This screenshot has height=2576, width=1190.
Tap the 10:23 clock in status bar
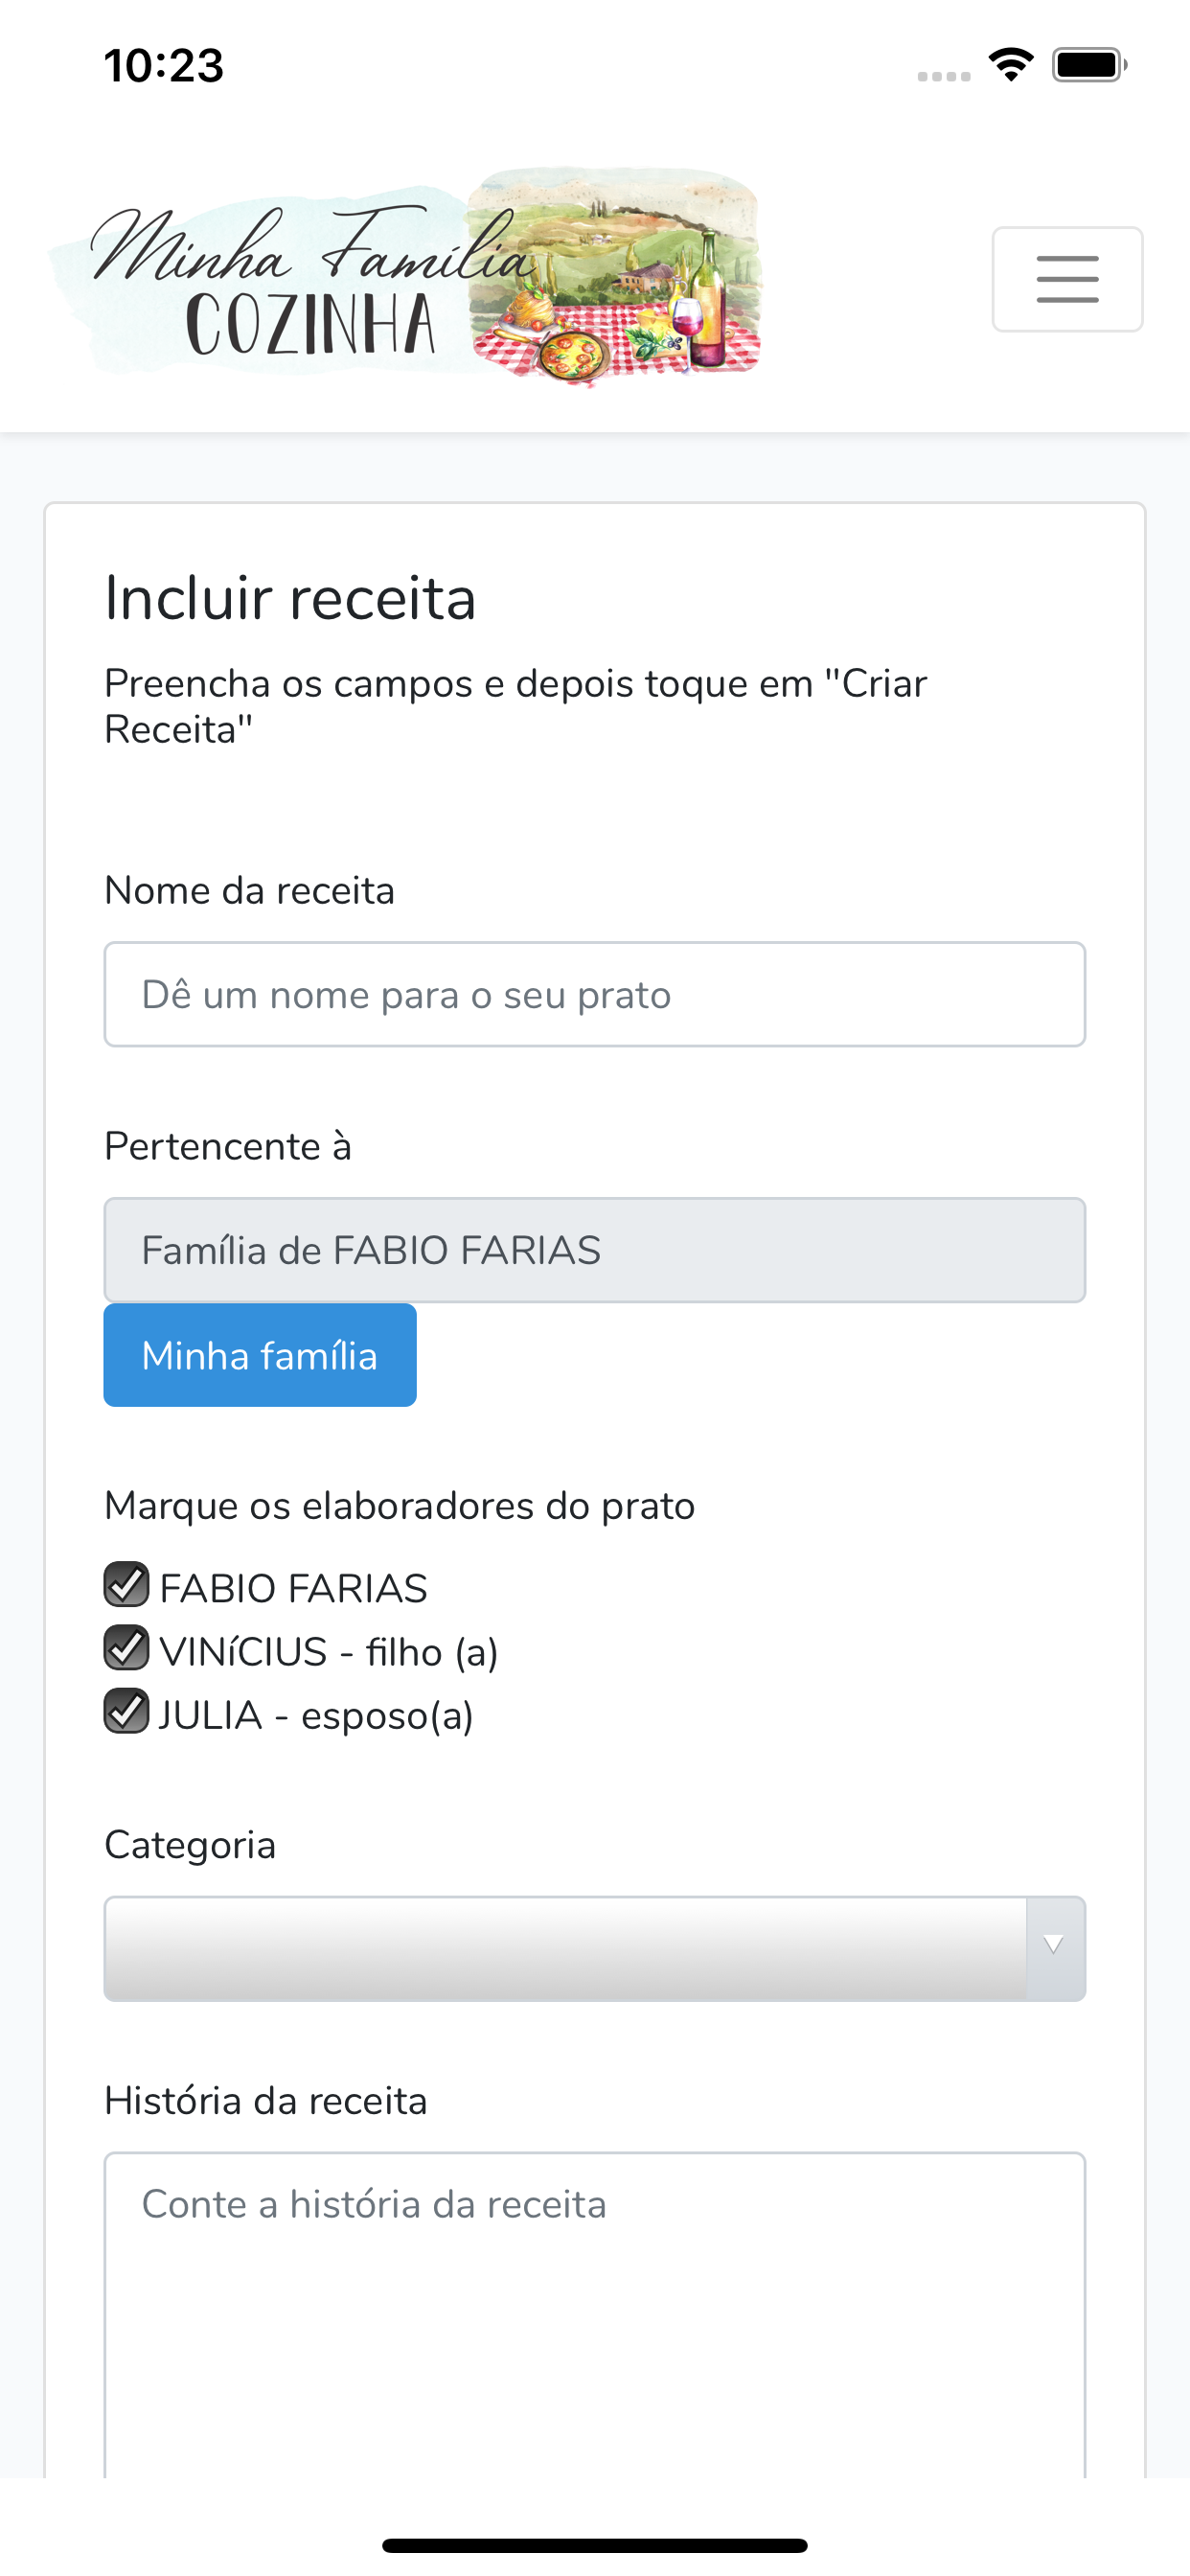[x=164, y=66]
